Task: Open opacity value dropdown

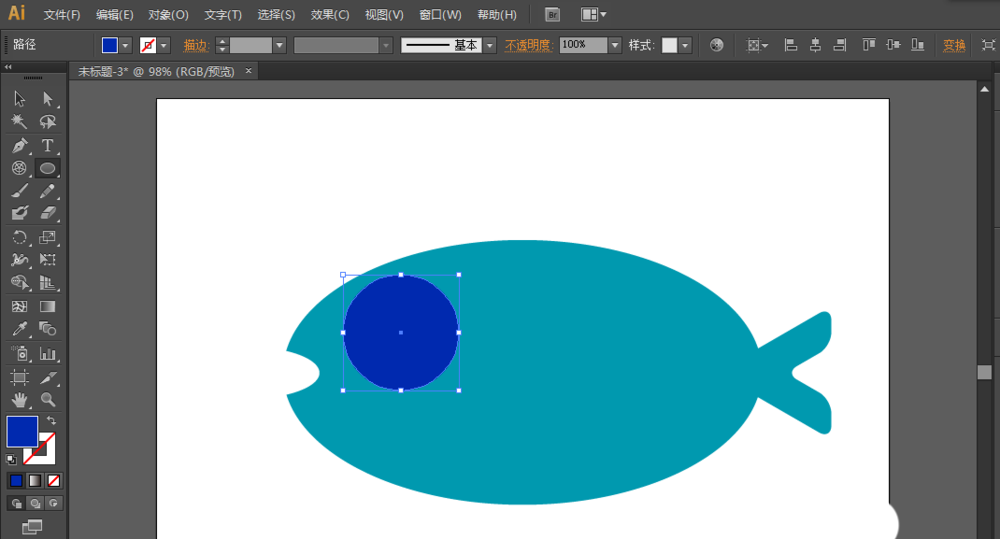Action: (x=615, y=45)
